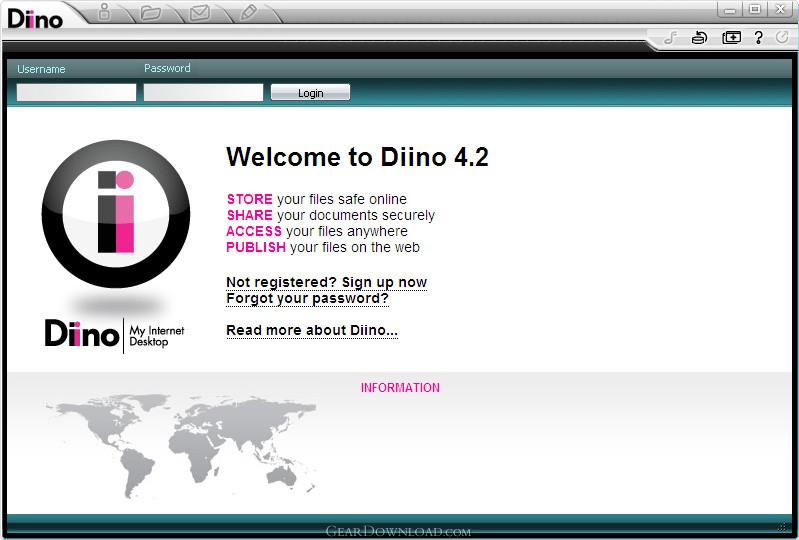Open the envelope messages tab
Image resolution: width=799 pixels, height=540 pixels.
coord(200,13)
